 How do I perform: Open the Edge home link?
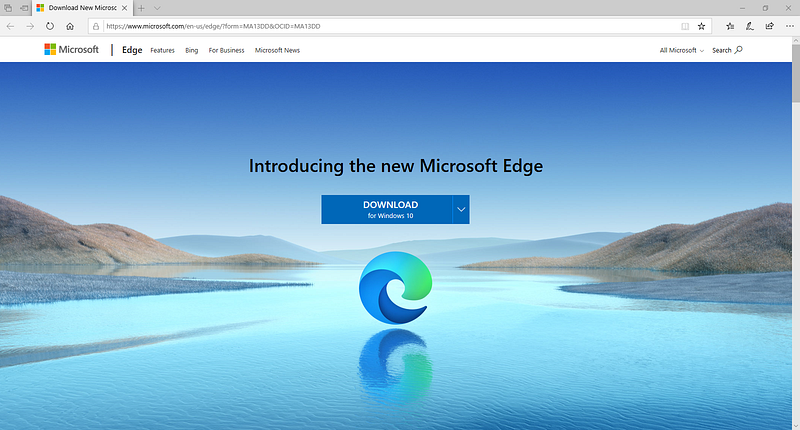(132, 50)
